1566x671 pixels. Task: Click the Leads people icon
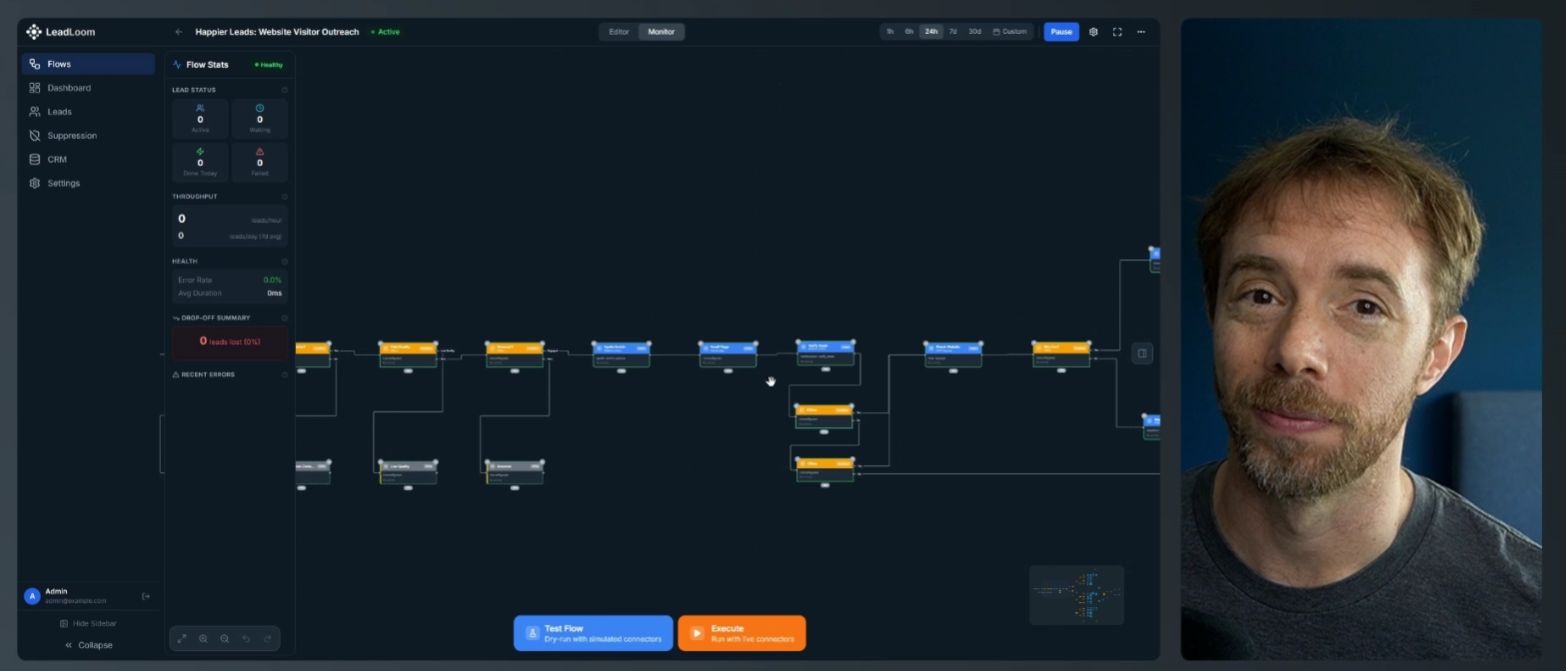click(x=35, y=112)
